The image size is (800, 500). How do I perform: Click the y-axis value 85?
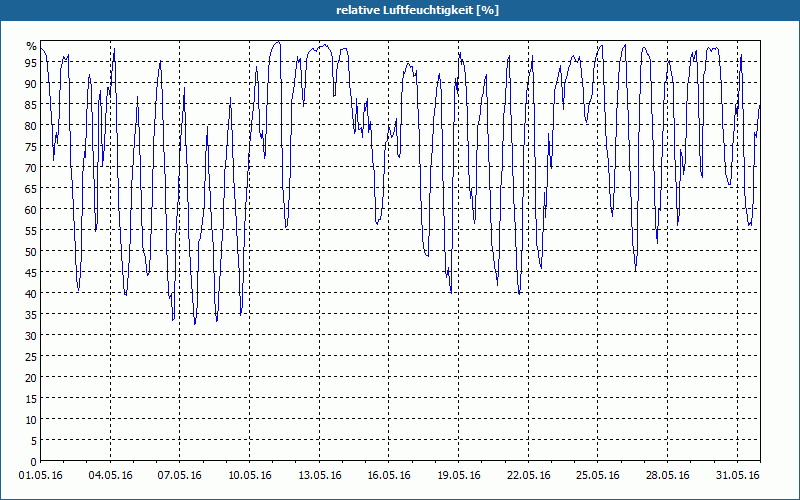[x=31, y=105]
